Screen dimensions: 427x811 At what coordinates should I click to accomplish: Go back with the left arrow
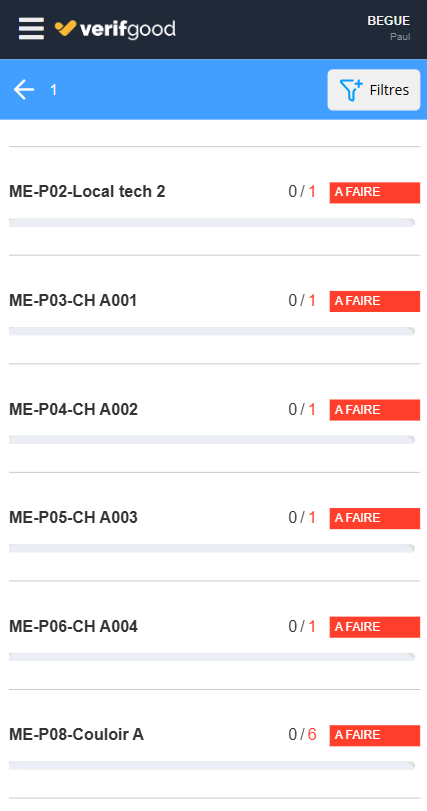point(24,89)
